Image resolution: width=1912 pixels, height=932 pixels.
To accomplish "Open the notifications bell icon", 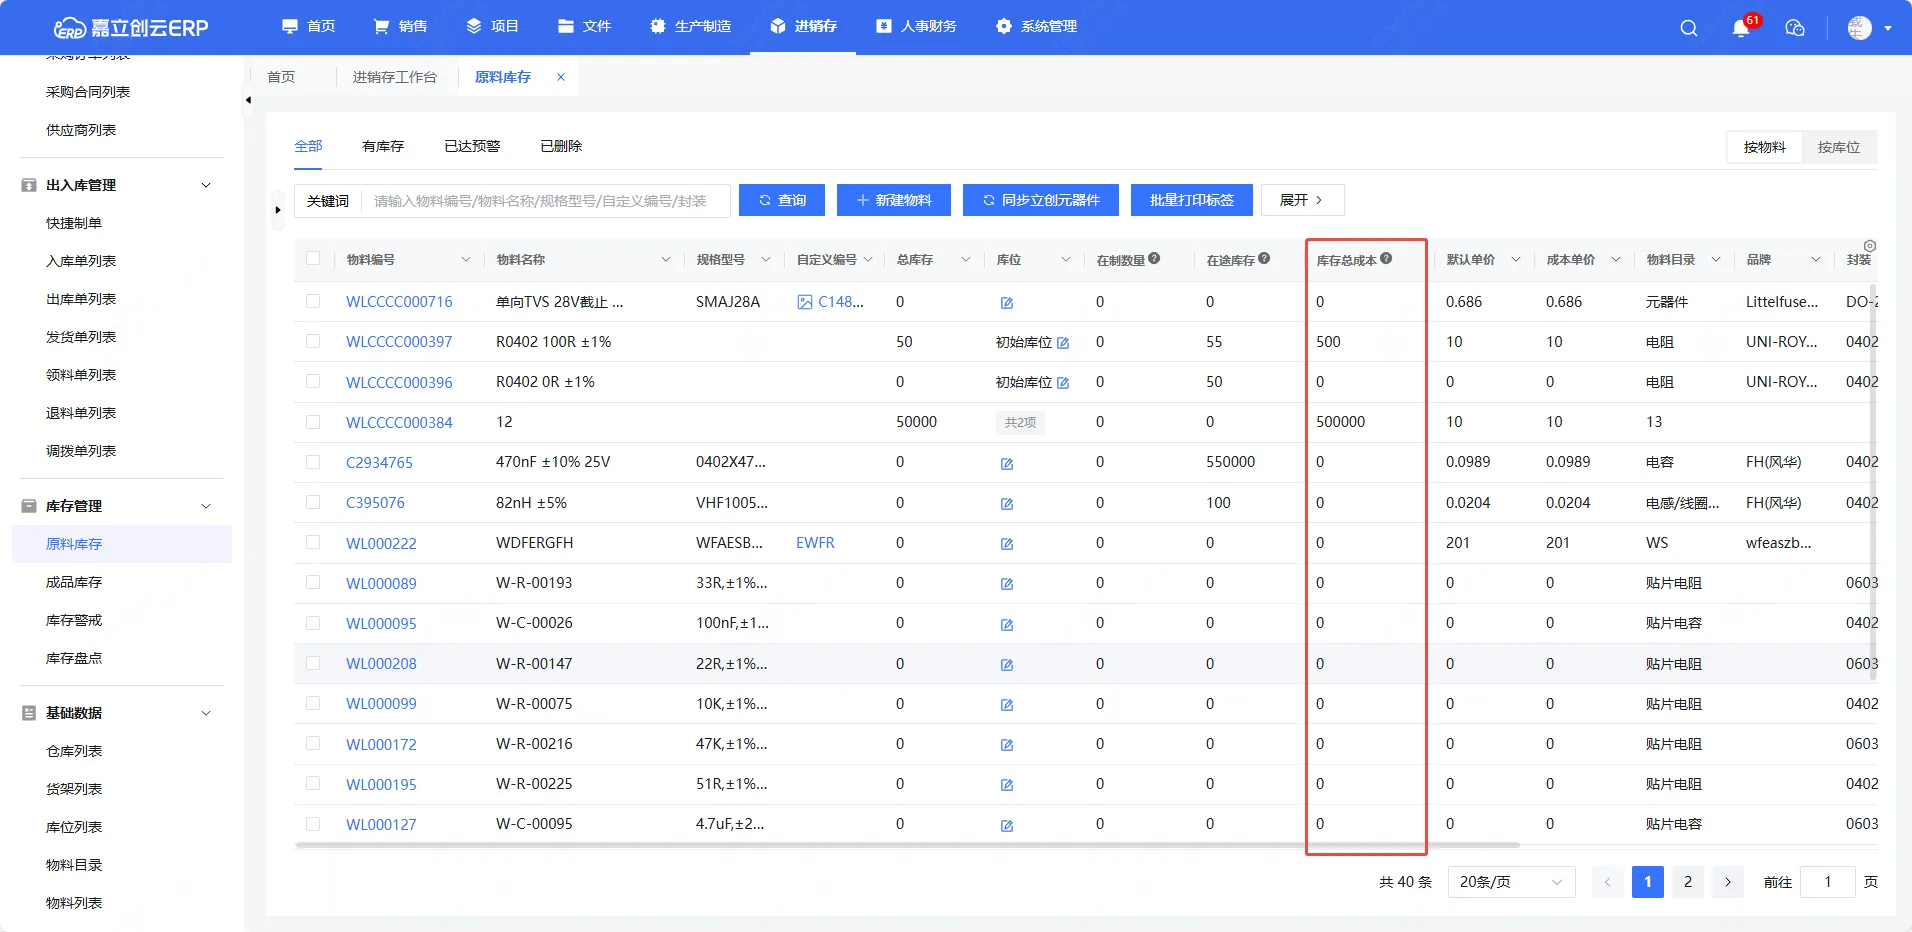I will coord(1741,28).
